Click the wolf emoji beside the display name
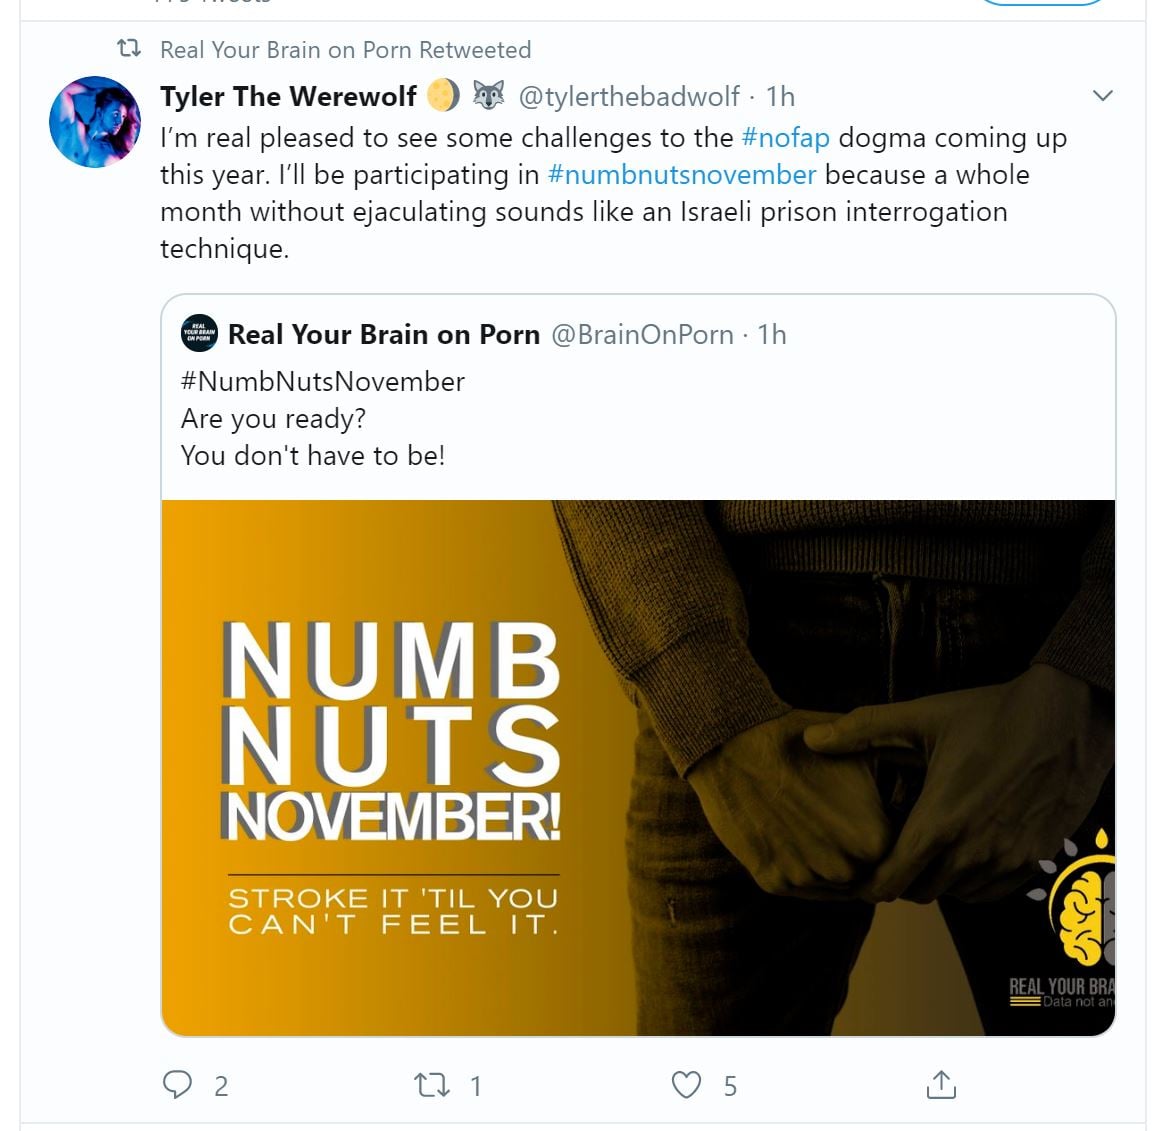The image size is (1156, 1131). [488, 96]
